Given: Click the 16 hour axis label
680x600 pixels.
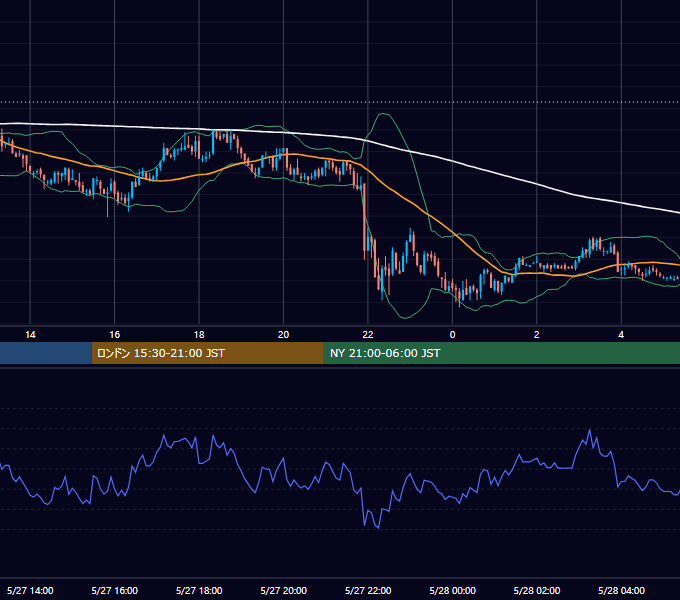Looking at the screenshot, I should [114, 335].
